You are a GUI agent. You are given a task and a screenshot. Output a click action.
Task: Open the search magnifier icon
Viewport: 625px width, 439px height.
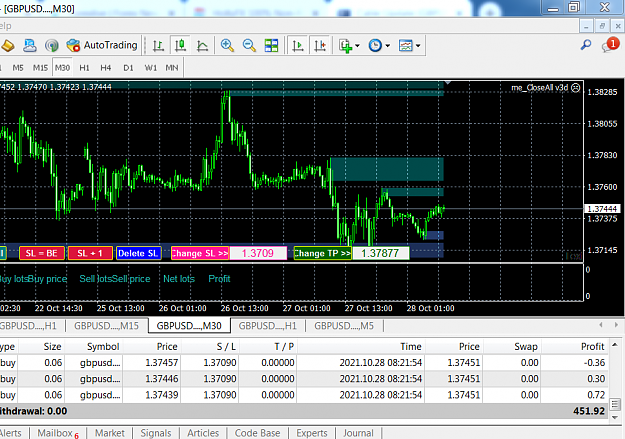pos(586,45)
